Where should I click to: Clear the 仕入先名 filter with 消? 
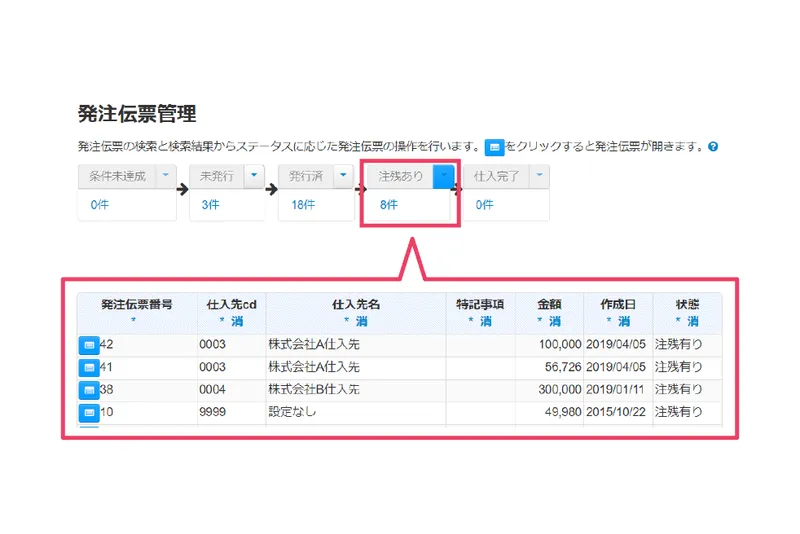362,321
